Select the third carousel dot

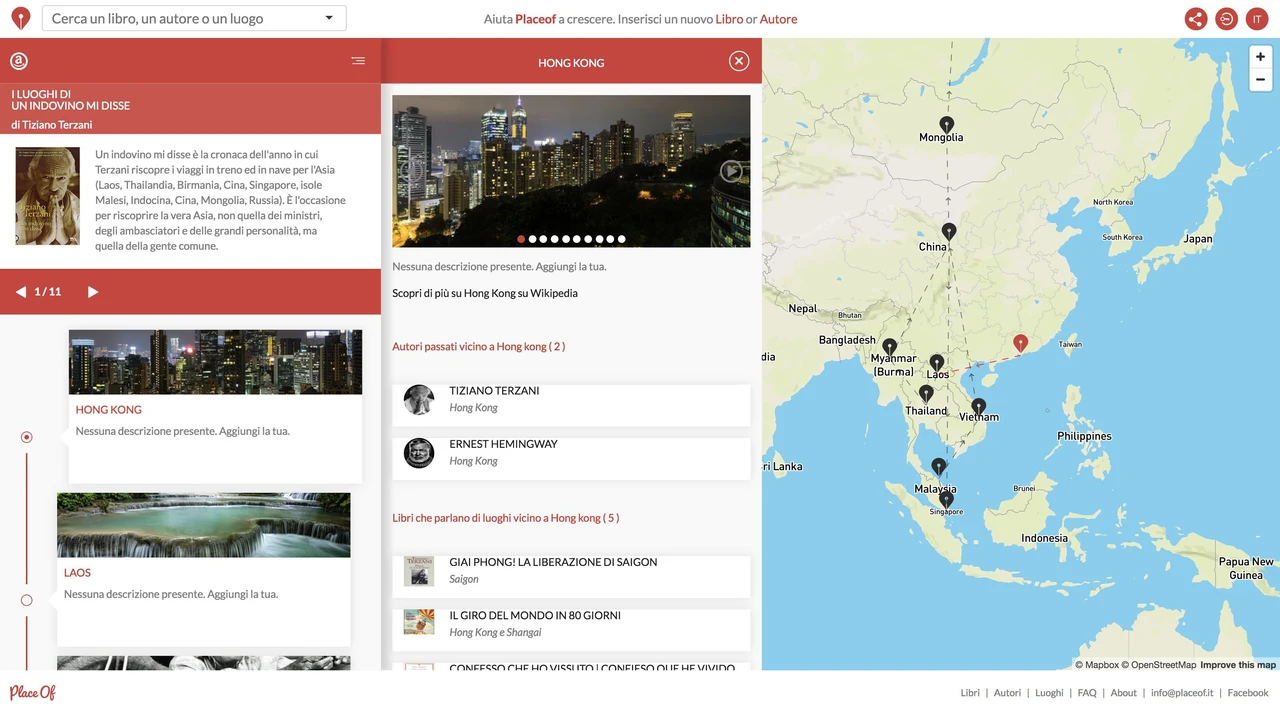pyautogui.click(x=543, y=239)
